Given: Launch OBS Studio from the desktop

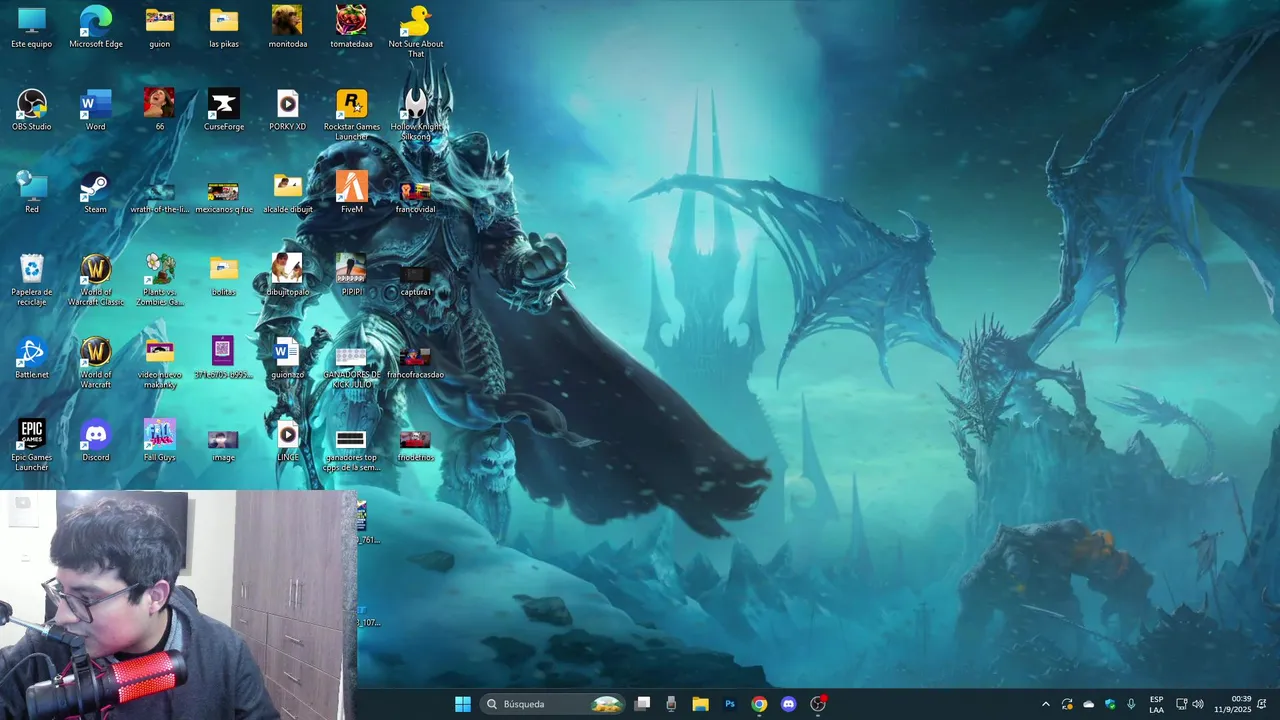Looking at the screenshot, I should (x=32, y=110).
